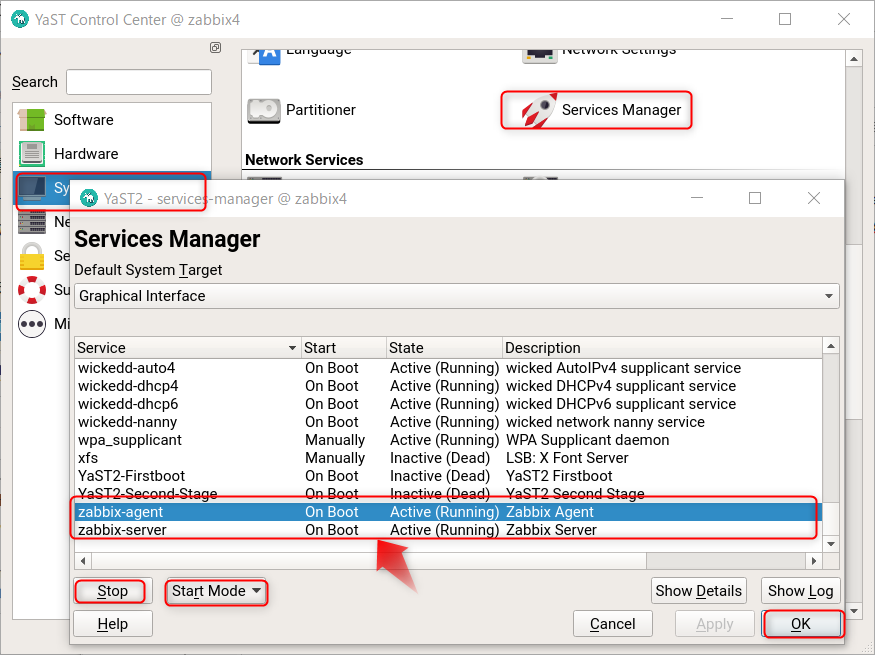Click left arrow of horizontal scrollbar

[83, 561]
